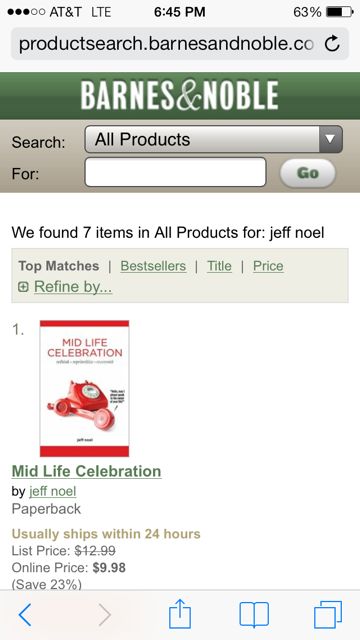Sort results by Title
The height and width of the screenshot is (640, 360).
219,266
